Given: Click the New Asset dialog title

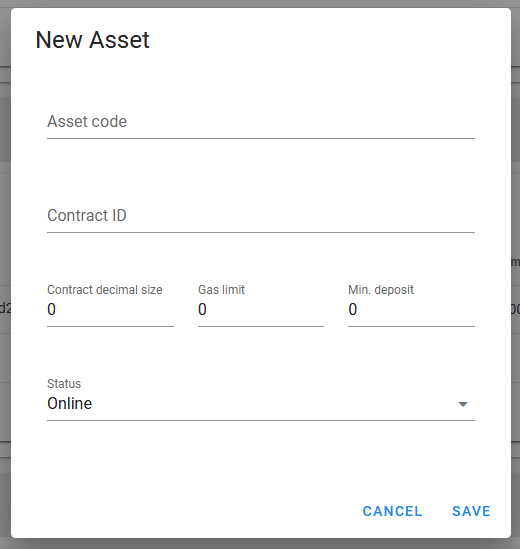Looking at the screenshot, I should coord(92,40).
